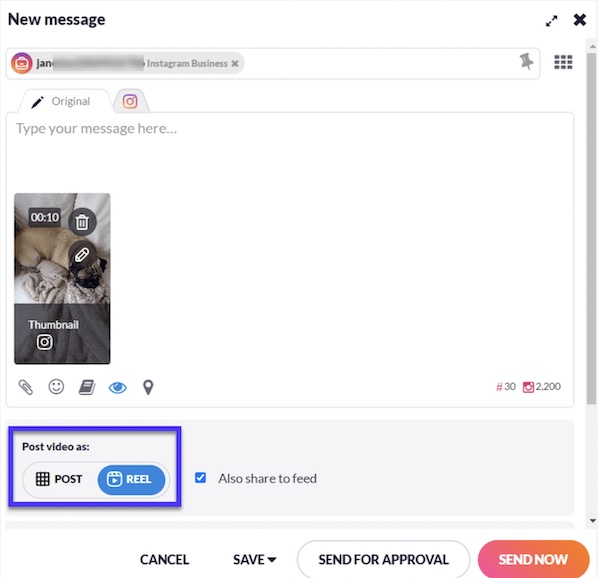Select REEL as the video type
Screen dimensions: 600x578
click(131, 480)
